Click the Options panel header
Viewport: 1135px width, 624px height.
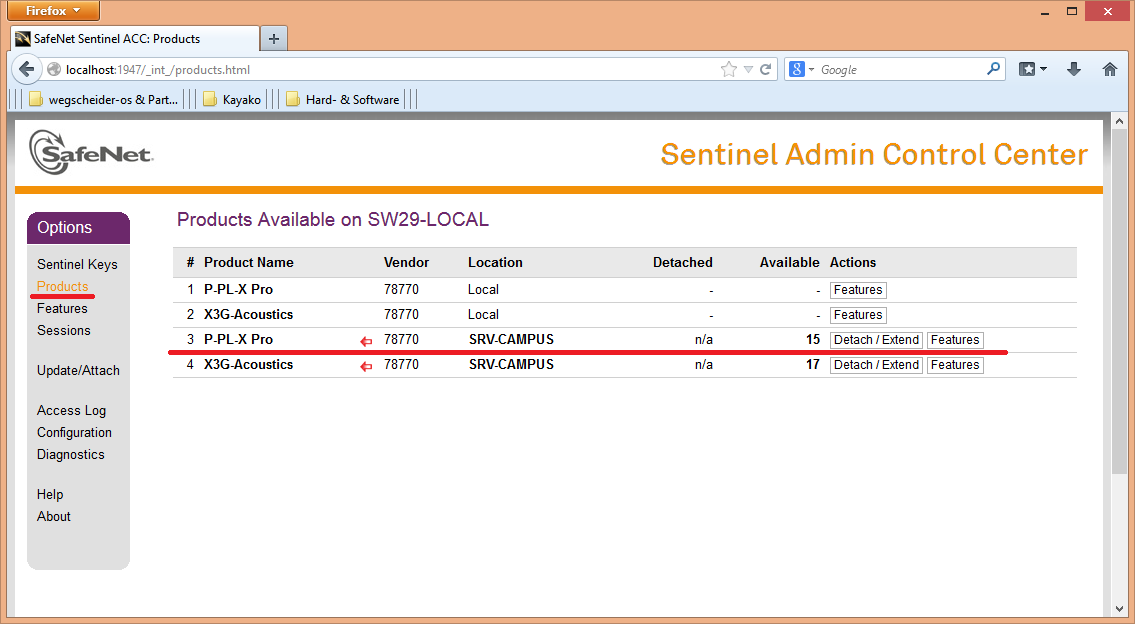point(78,227)
